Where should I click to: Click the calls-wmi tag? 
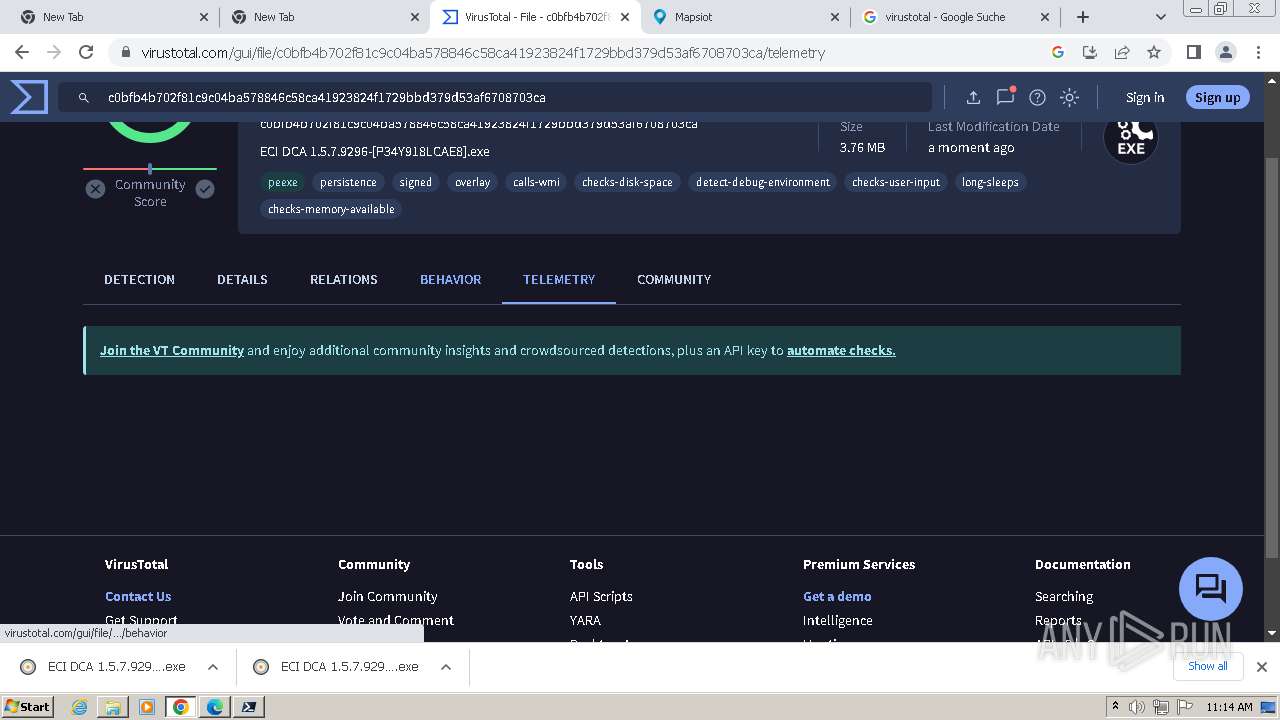pyautogui.click(x=536, y=182)
